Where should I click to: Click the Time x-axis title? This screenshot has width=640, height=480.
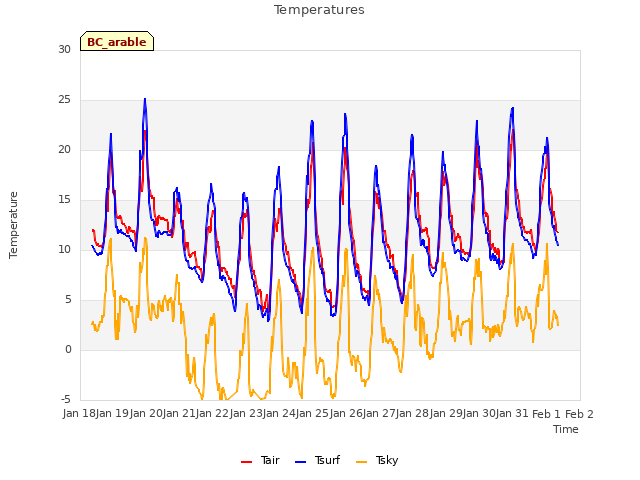[566, 429]
